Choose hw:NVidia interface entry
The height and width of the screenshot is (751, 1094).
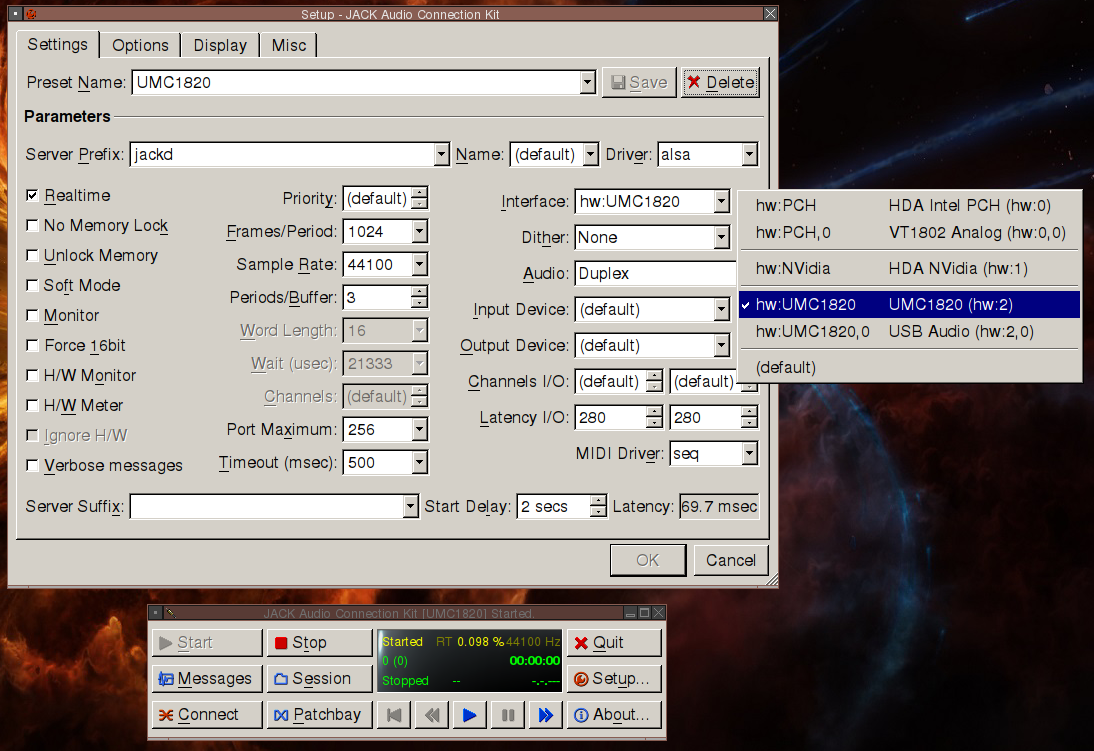[x=909, y=269]
